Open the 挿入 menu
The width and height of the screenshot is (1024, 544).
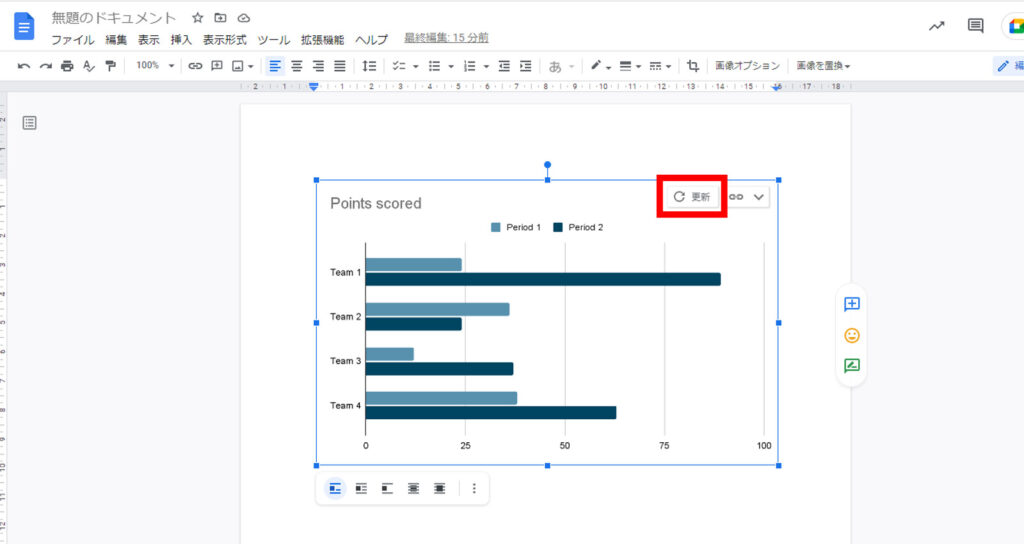pos(181,40)
